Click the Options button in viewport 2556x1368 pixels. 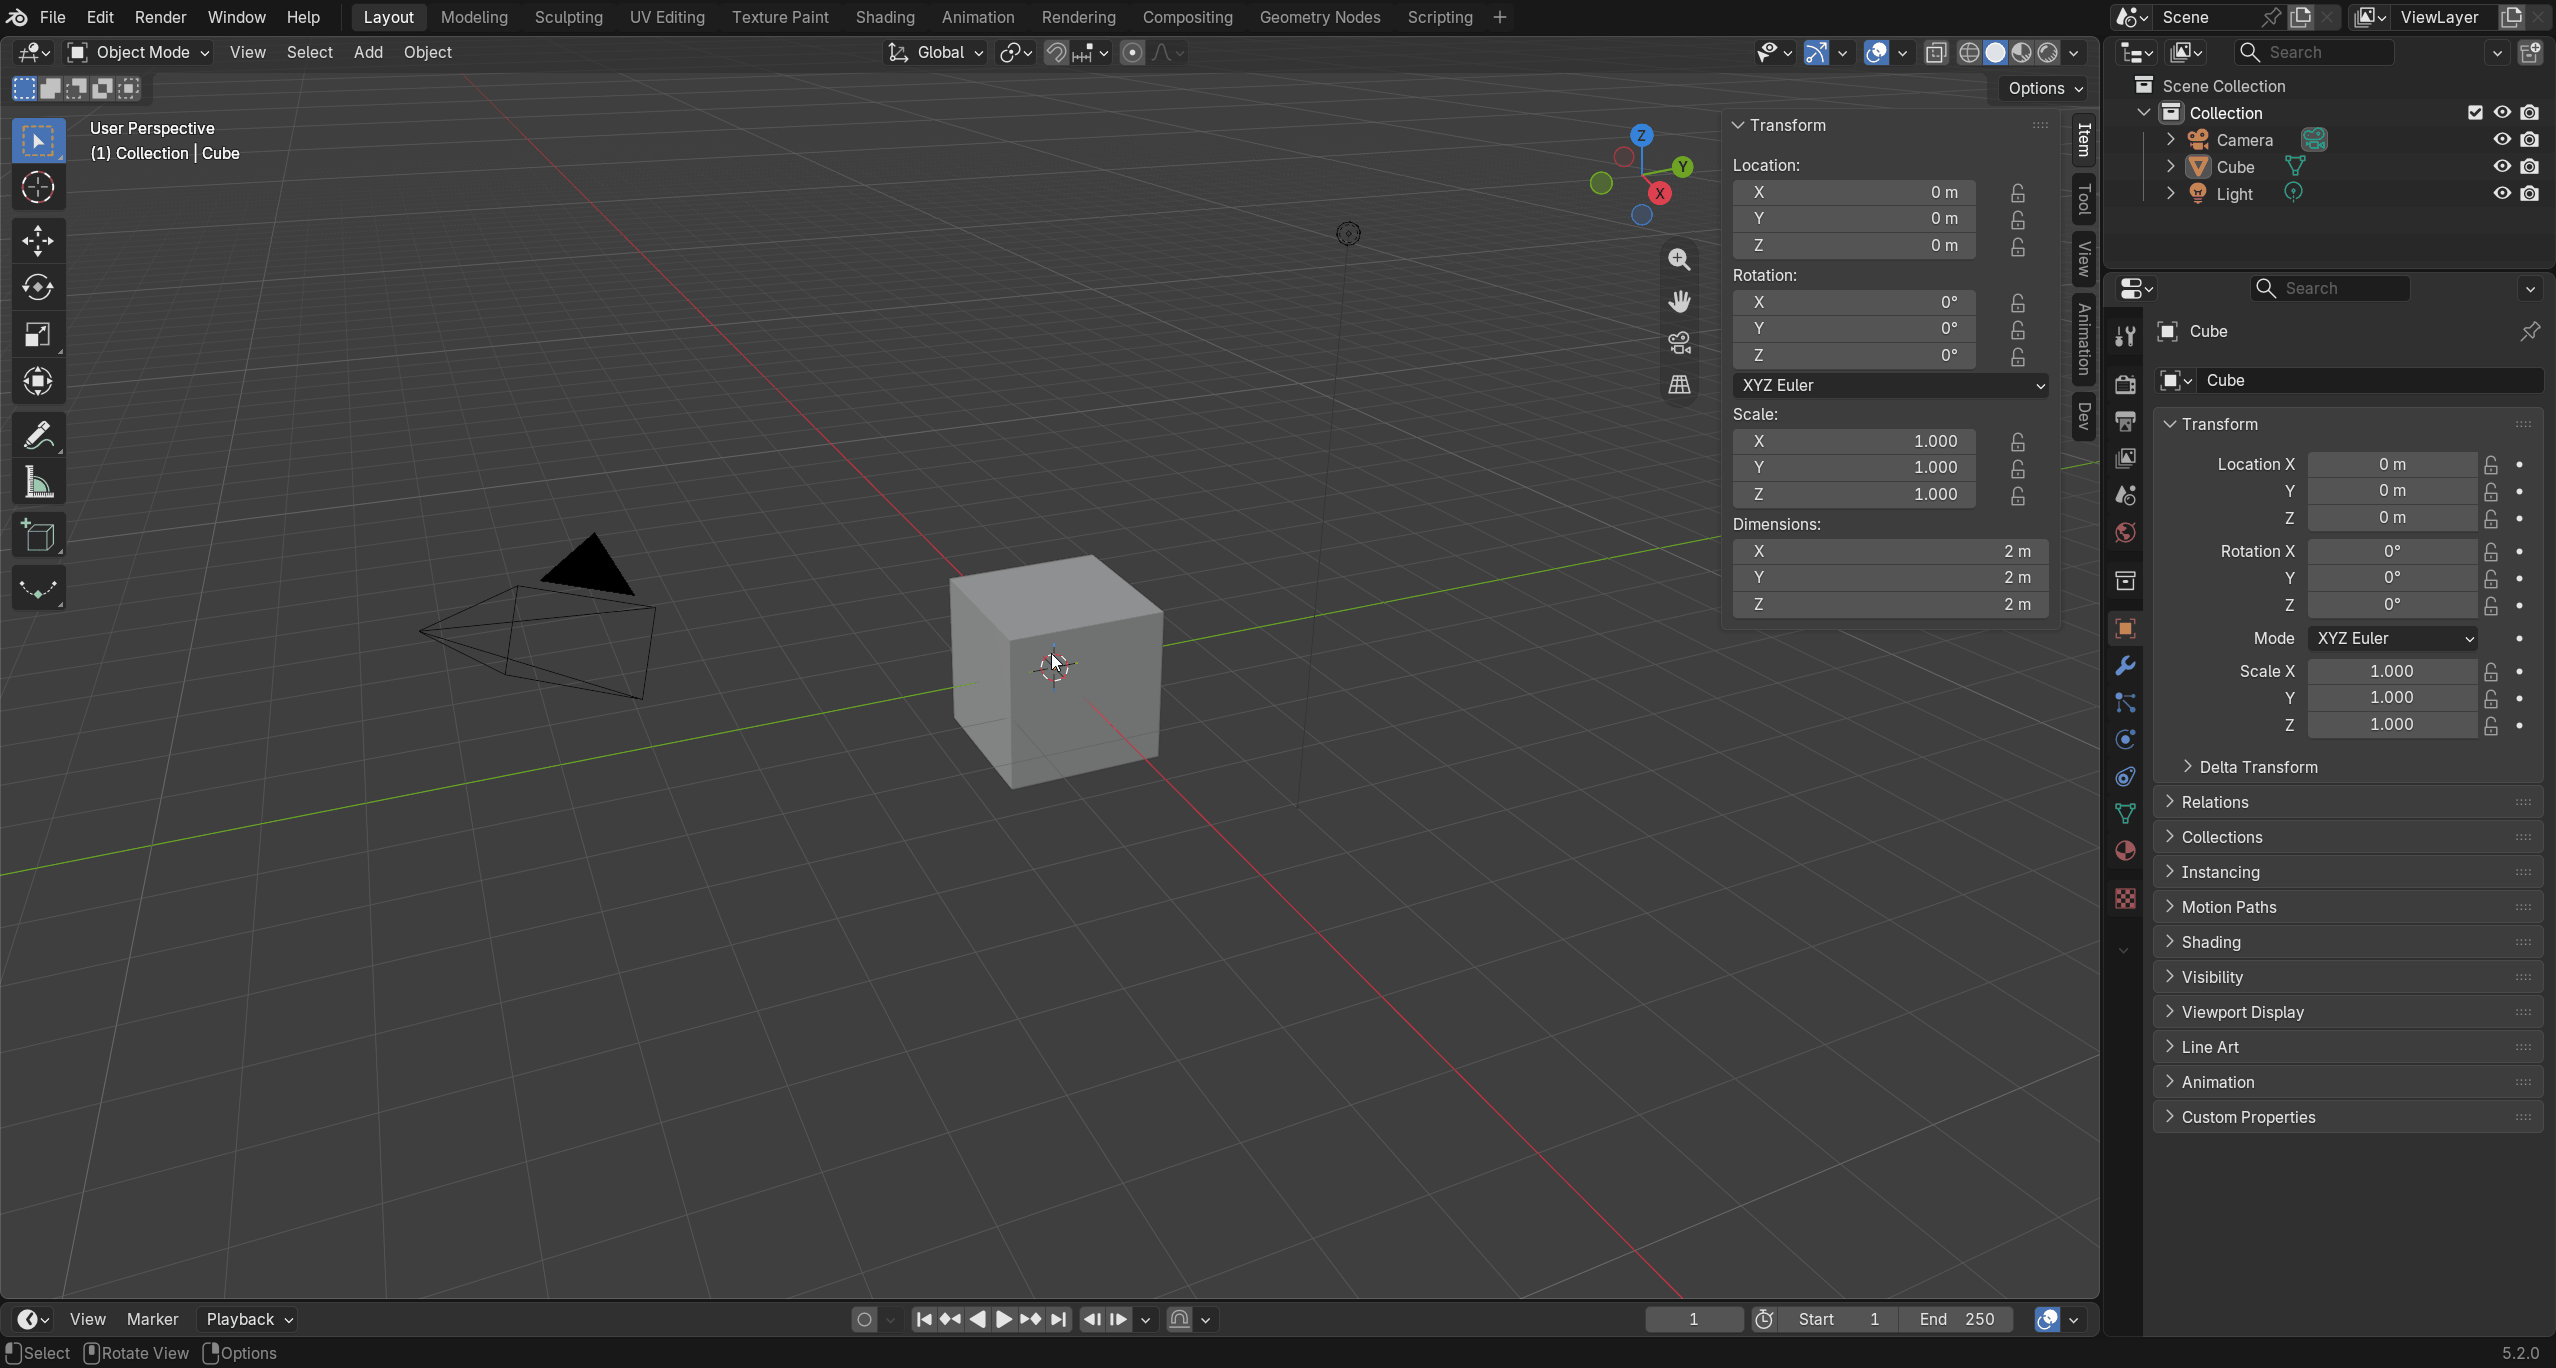(2043, 88)
